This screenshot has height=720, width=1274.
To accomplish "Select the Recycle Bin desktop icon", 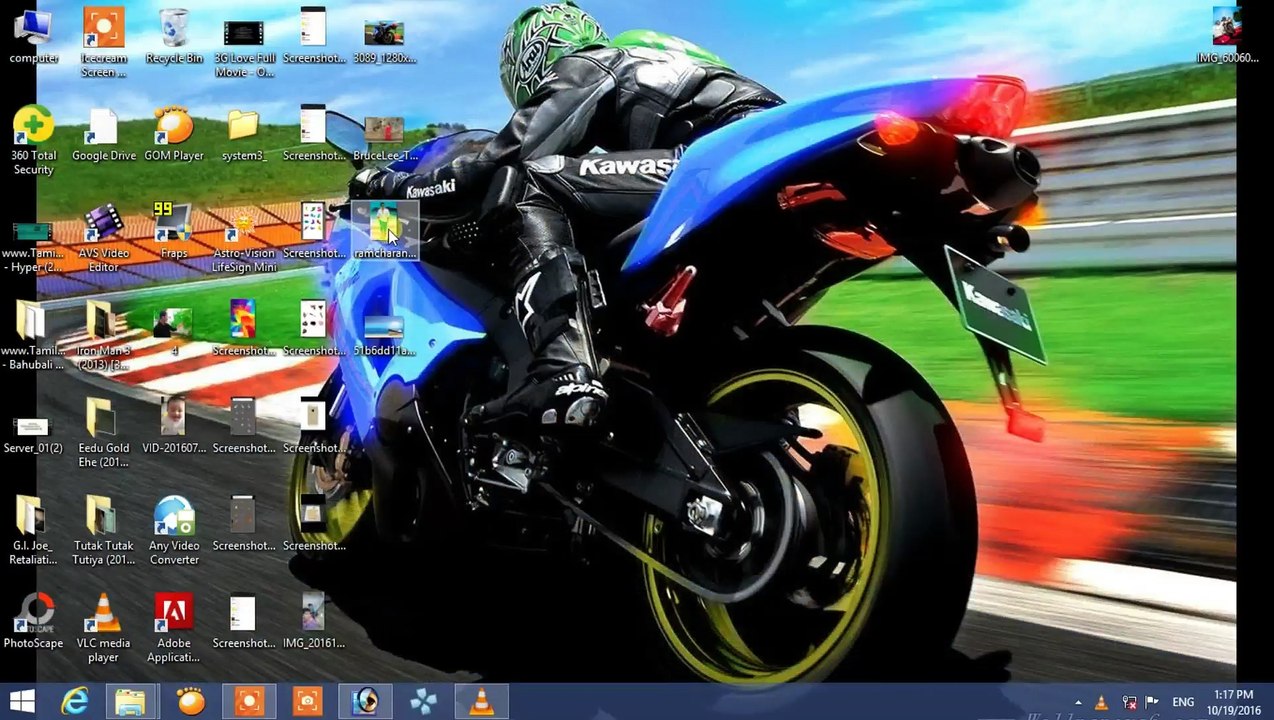I will (x=174, y=36).
